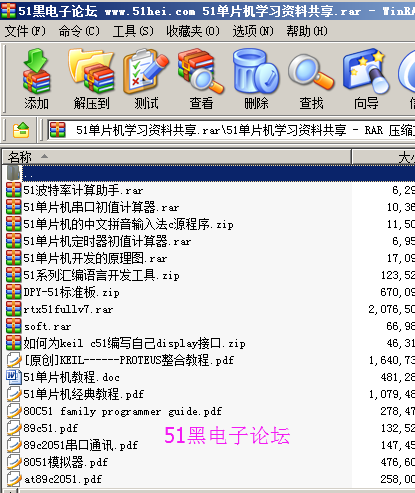Open the 帮助(H) menu
This screenshot has height=493, width=415.
pos(307,31)
